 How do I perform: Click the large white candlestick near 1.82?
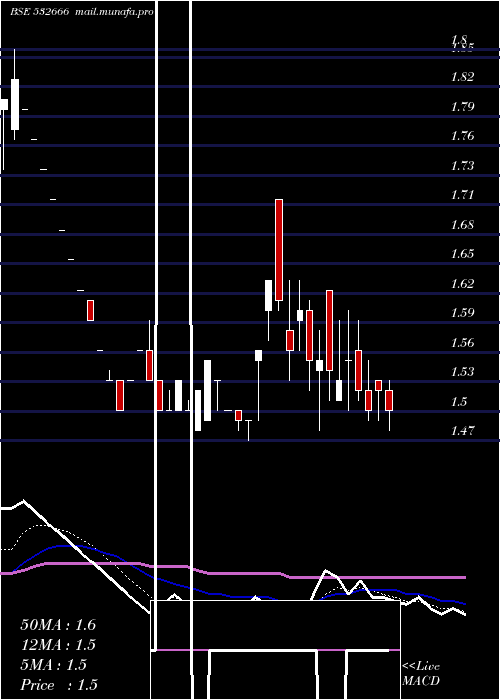(x=15, y=104)
